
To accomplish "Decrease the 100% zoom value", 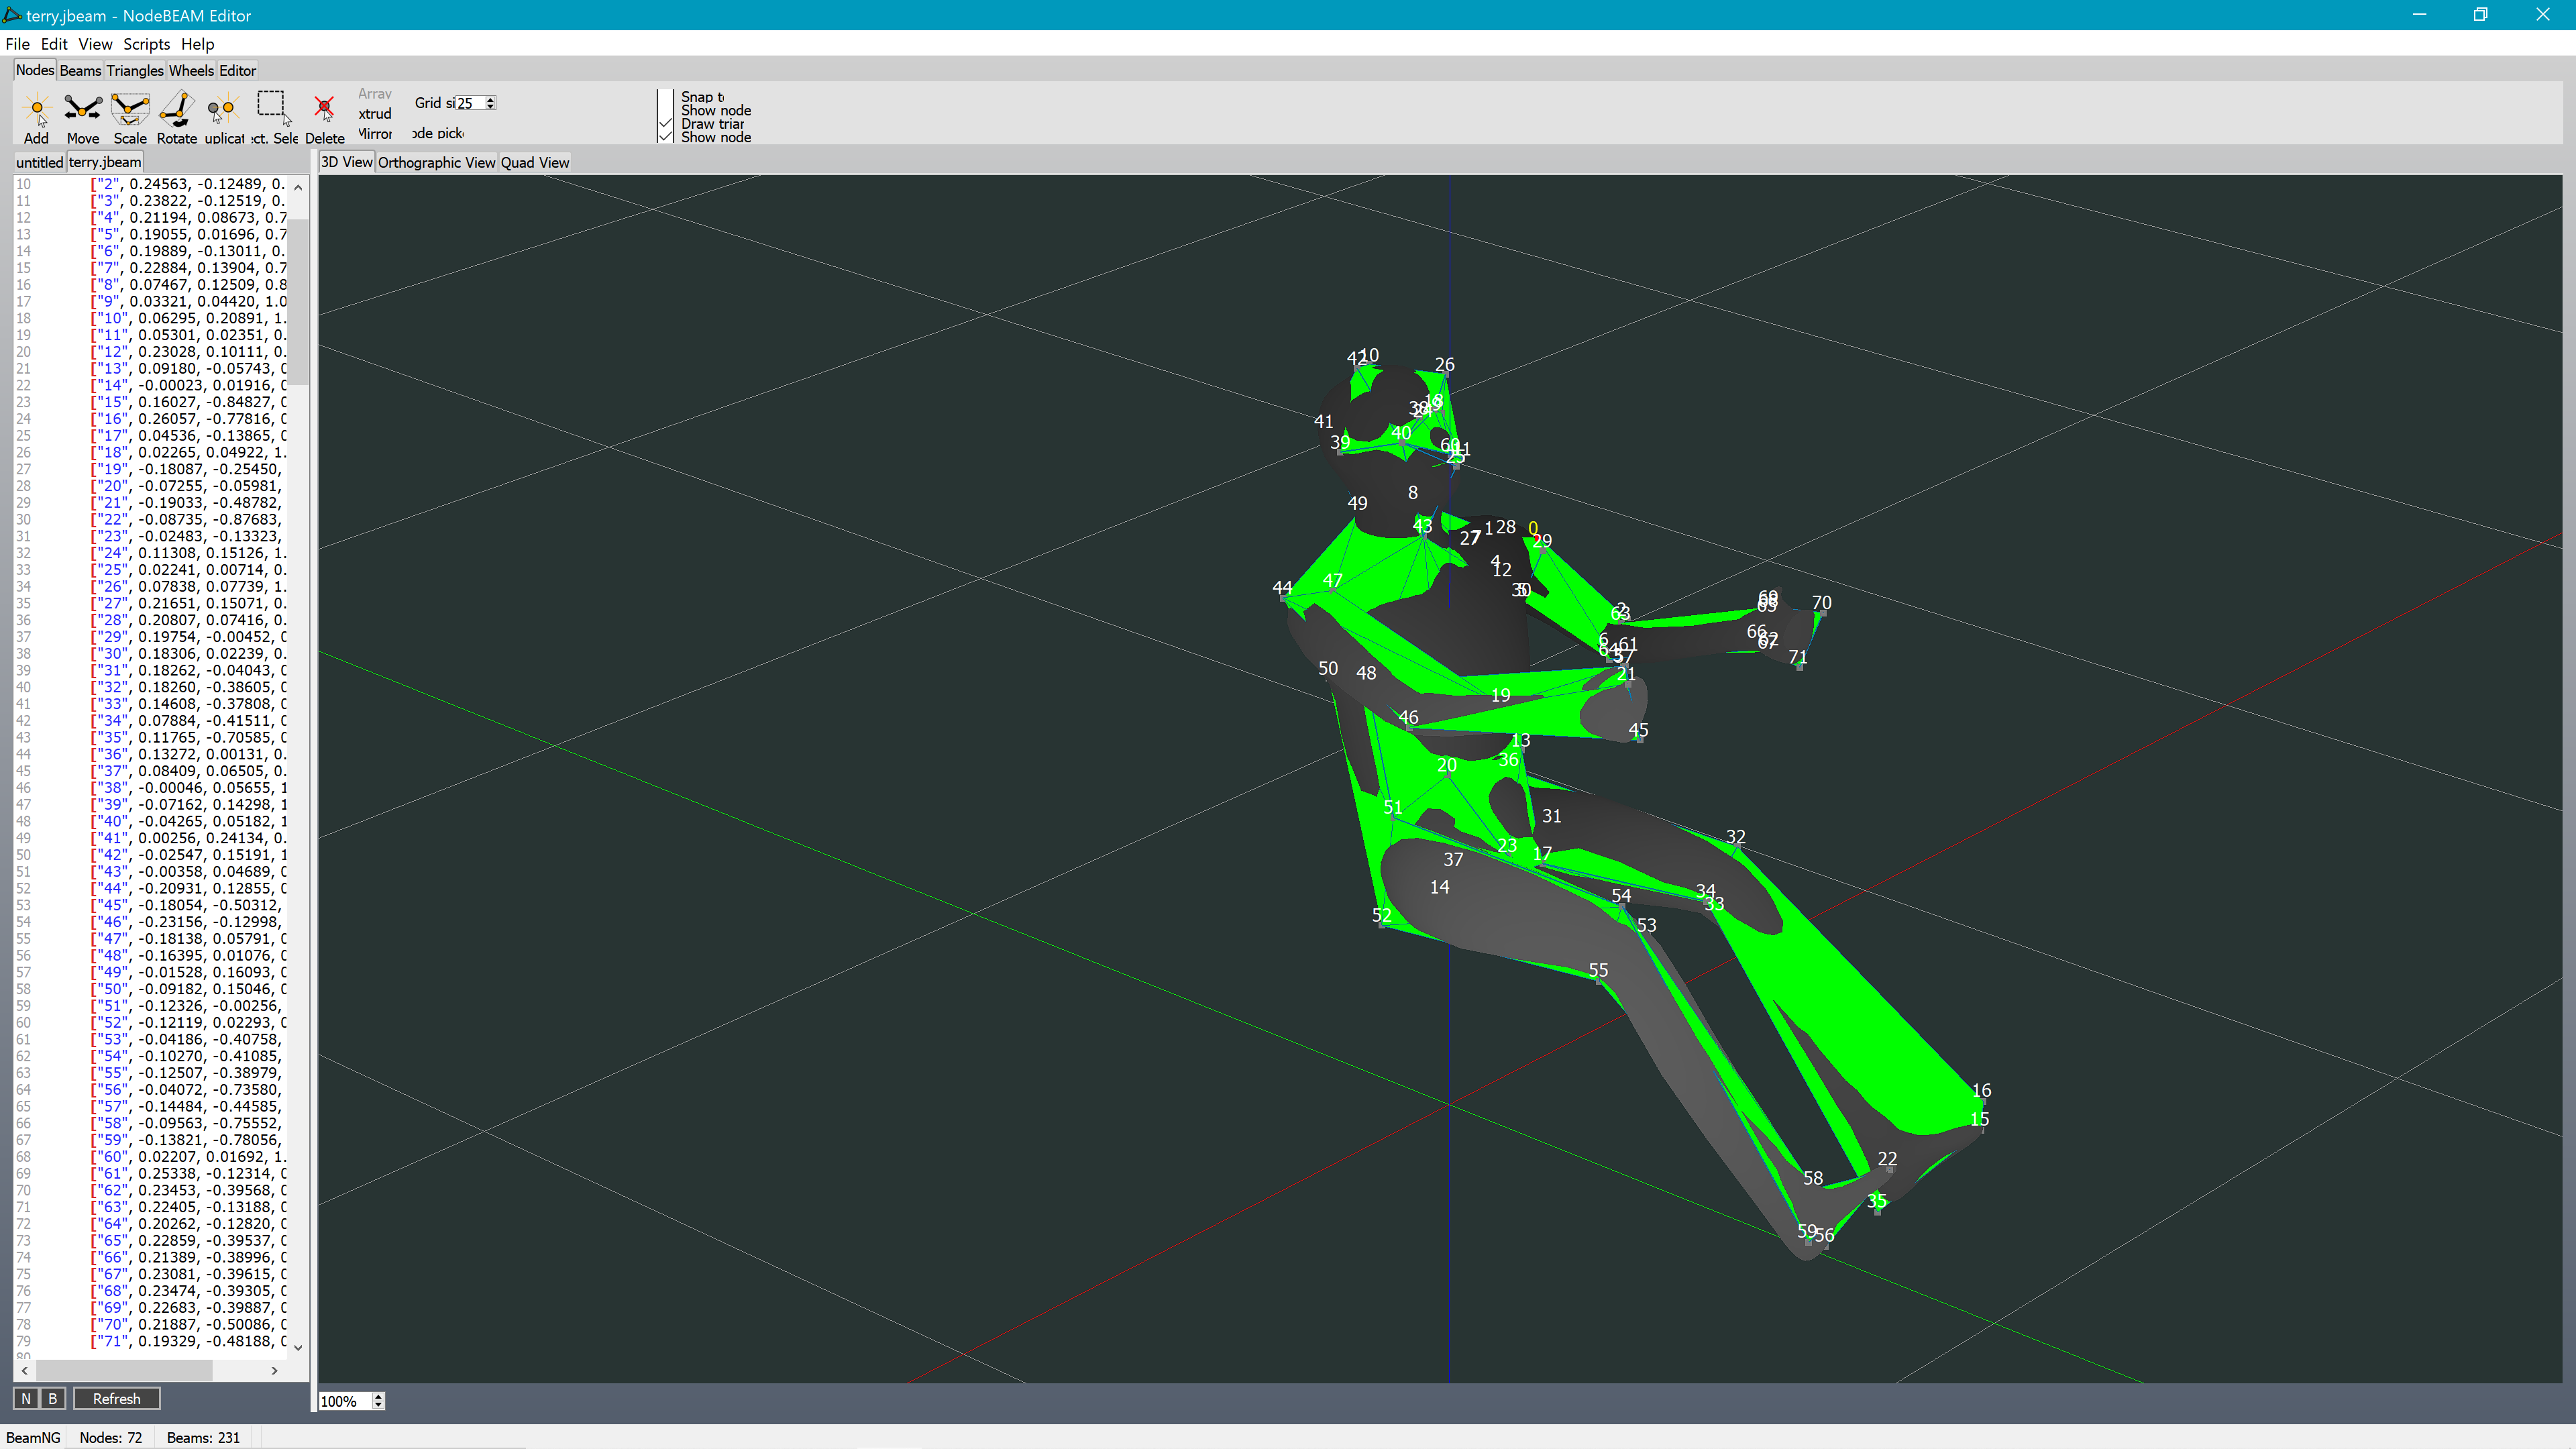I will [x=378, y=1405].
